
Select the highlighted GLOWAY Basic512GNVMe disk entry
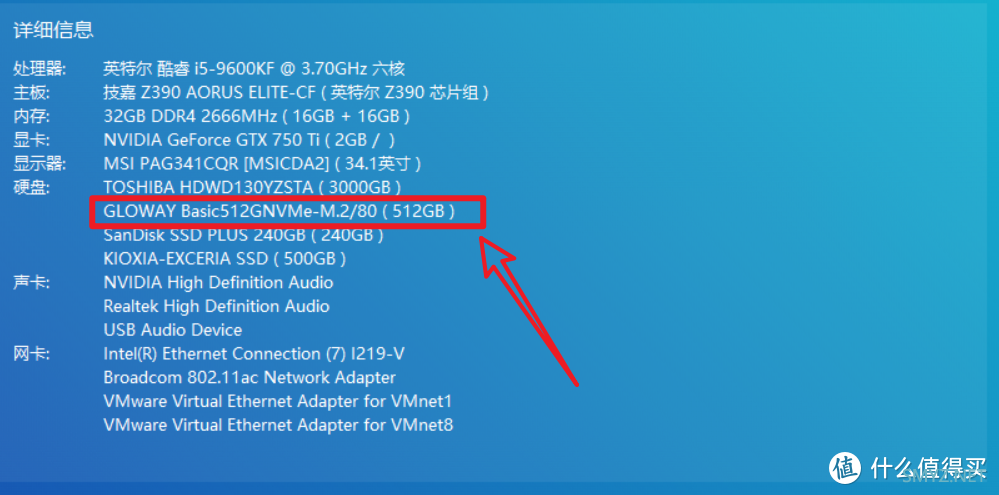279,211
